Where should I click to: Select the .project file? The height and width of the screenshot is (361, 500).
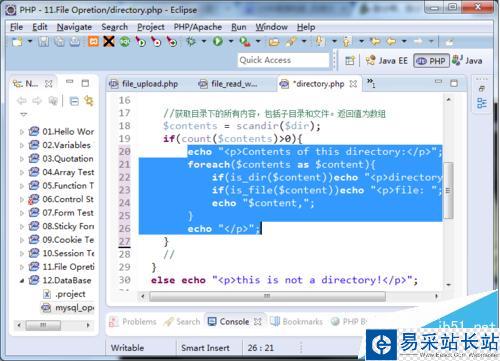click(x=64, y=294)
